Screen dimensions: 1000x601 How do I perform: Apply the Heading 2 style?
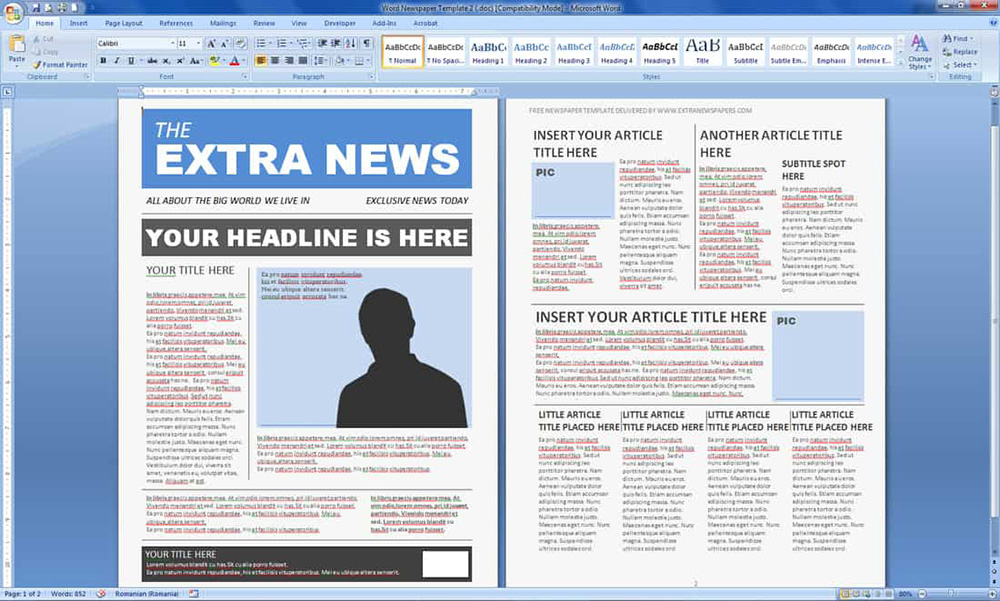click(x=531, y=52)
